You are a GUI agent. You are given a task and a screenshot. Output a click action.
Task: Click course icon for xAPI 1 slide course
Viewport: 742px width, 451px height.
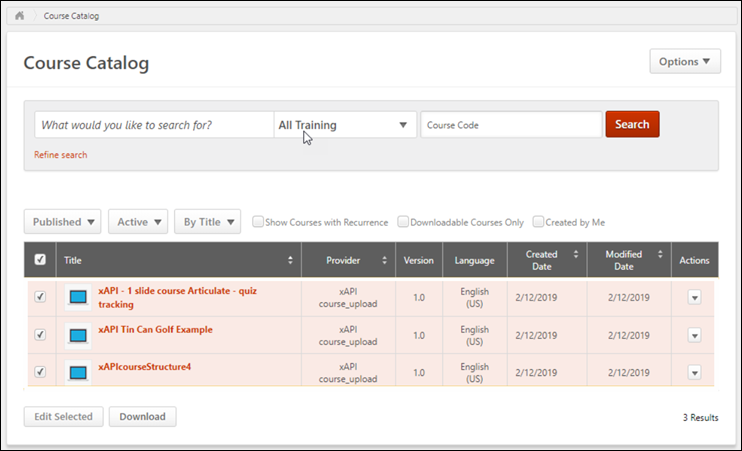pyautogui.click(x=78, y=297)
